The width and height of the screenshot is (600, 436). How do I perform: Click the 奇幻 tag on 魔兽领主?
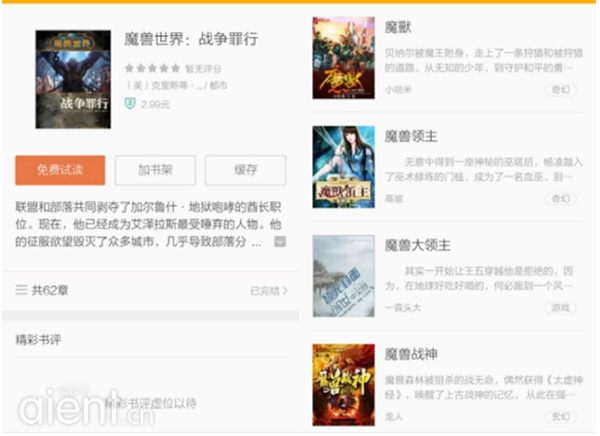coord(561,199)
